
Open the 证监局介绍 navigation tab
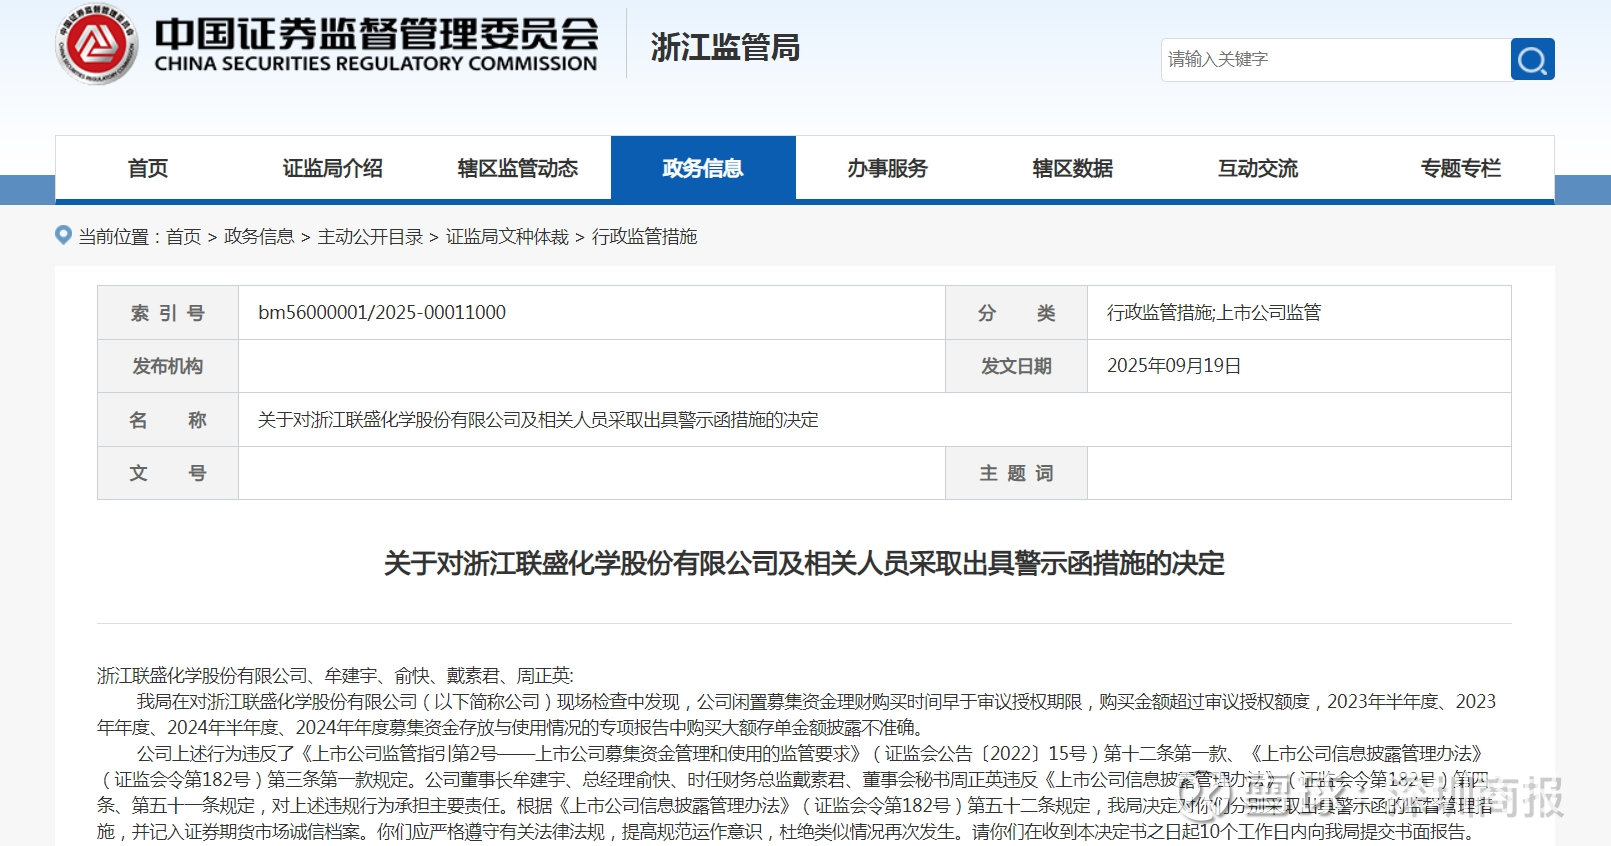[x=333, y=168]
